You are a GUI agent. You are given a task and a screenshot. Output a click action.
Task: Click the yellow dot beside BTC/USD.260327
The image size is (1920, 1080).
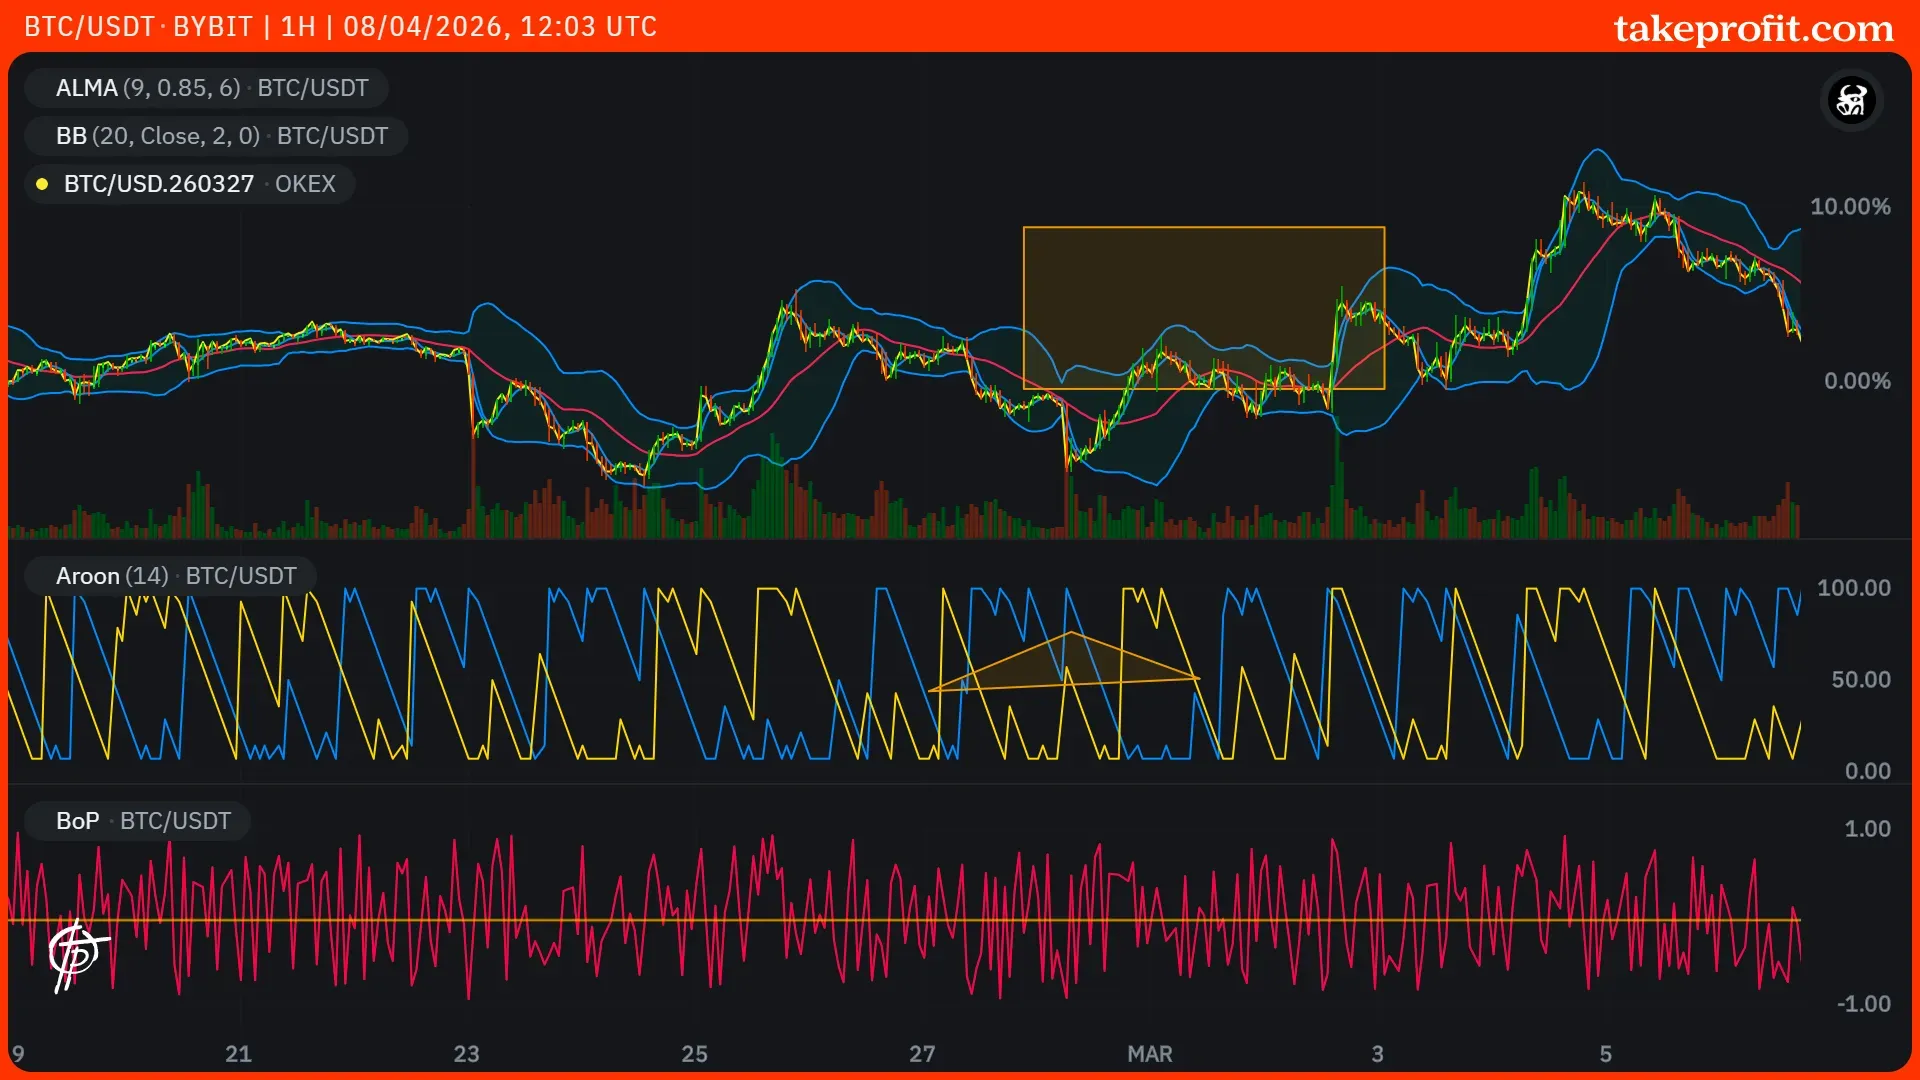[42, 184]
